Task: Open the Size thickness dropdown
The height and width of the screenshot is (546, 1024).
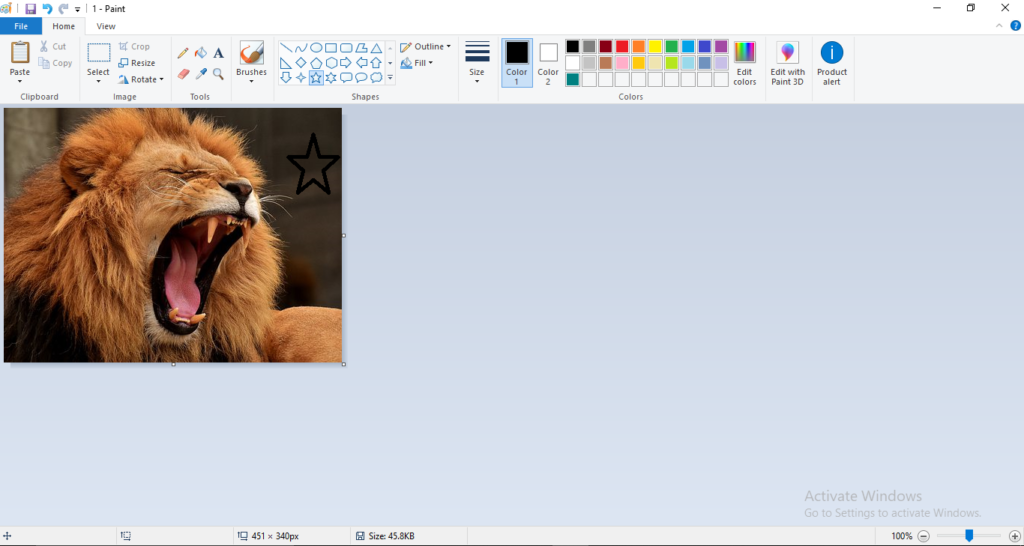Action: pyautogui.click(x=477, y=62)
